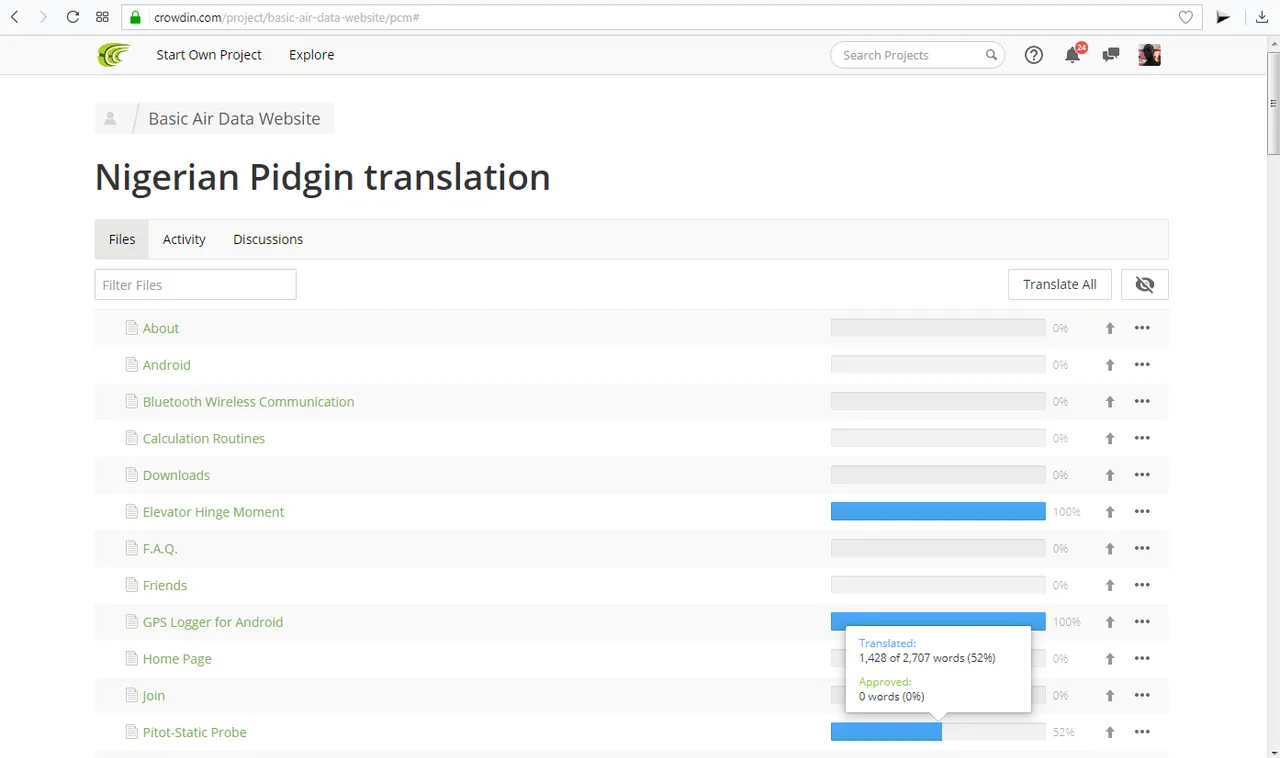Click upload arrow for GPS Logger for Android
The width and height of the screenshot is (1280, 758).
pos(1109,622)
